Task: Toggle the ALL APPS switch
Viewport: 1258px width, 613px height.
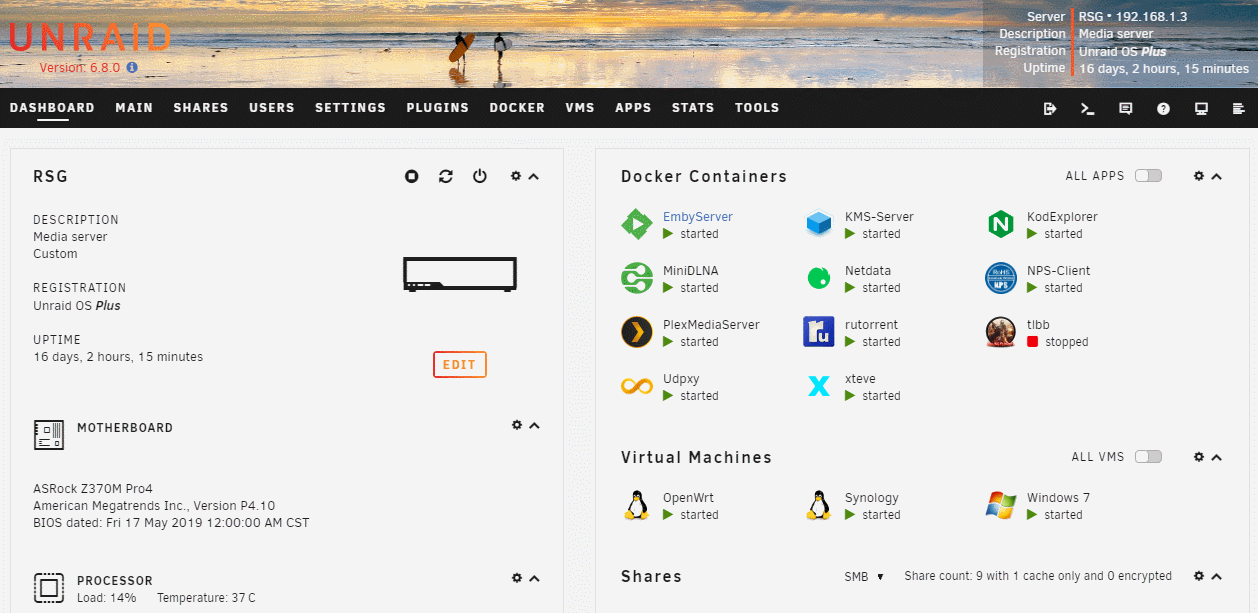Action: [x=1148, y=176]
